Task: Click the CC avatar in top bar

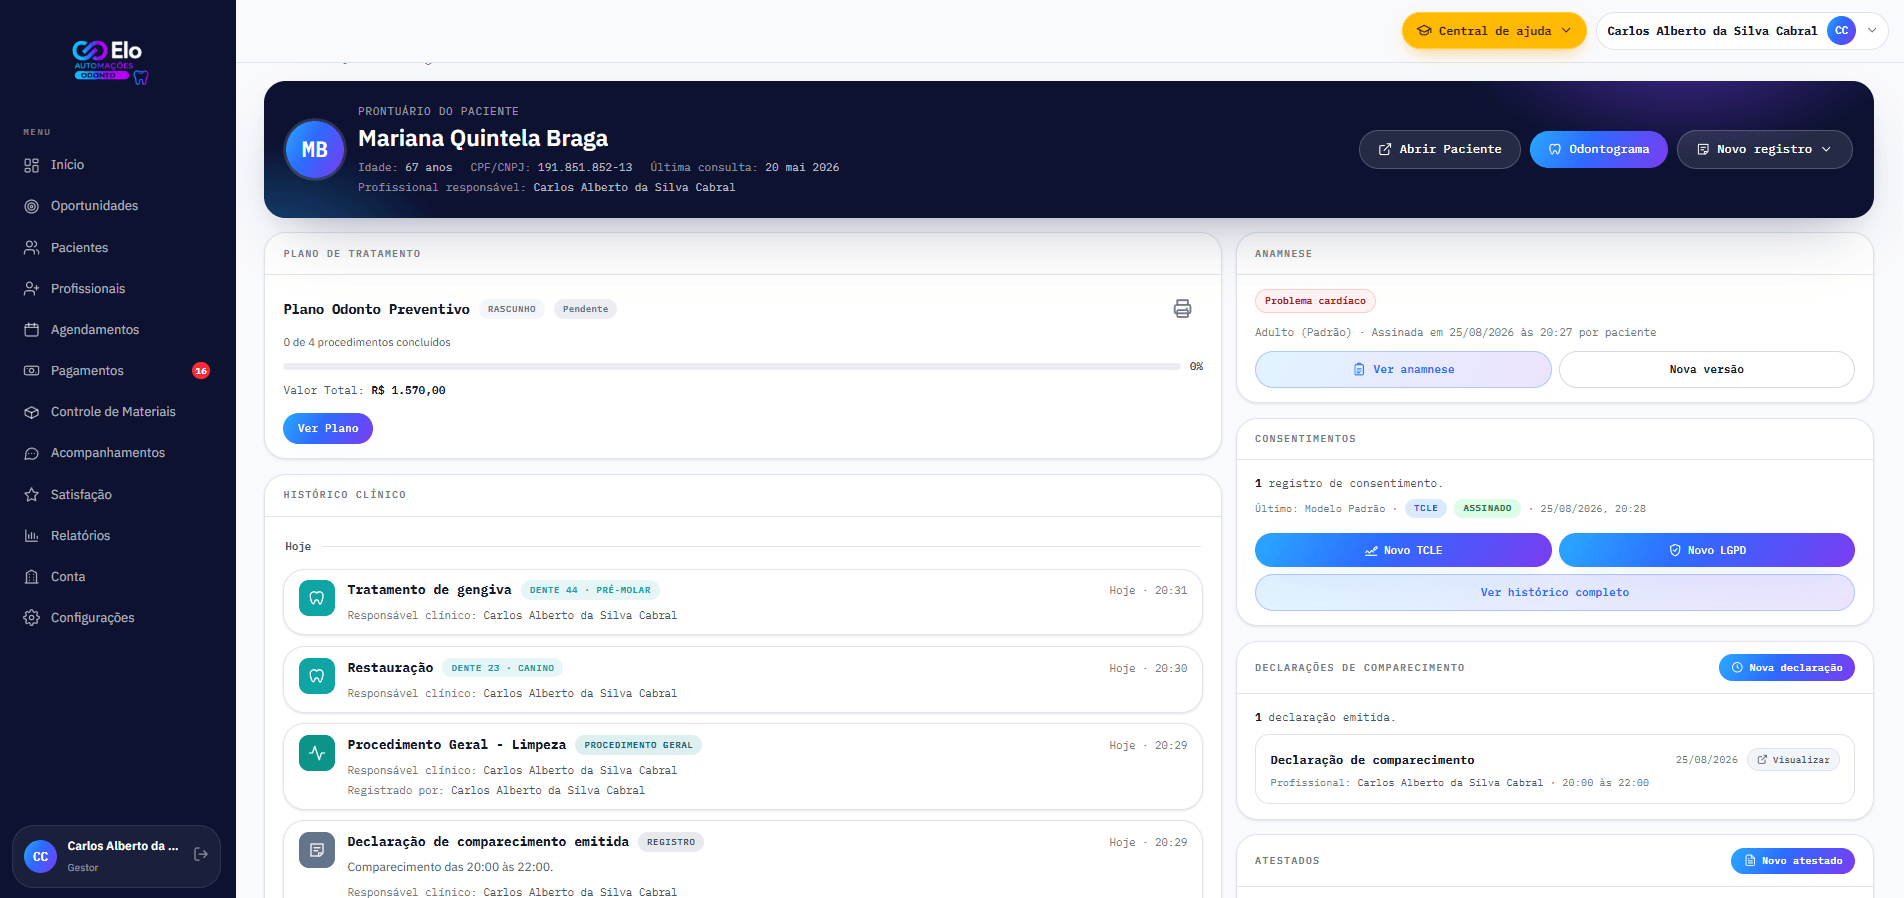Action: [x=1841, y=31]
